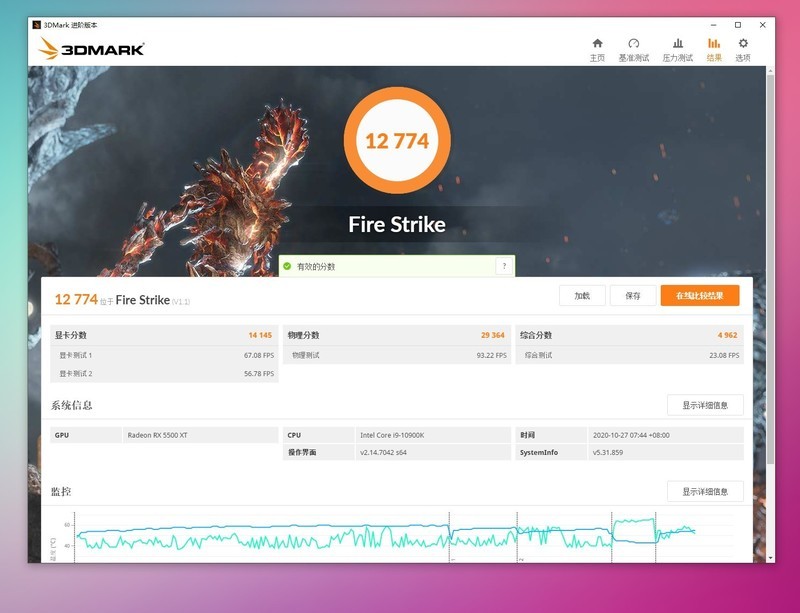Open the Benchmarks tab (基准测试)
Image resolution: width=800 pixels, height=613 pixels.
(x=634, y=50)
